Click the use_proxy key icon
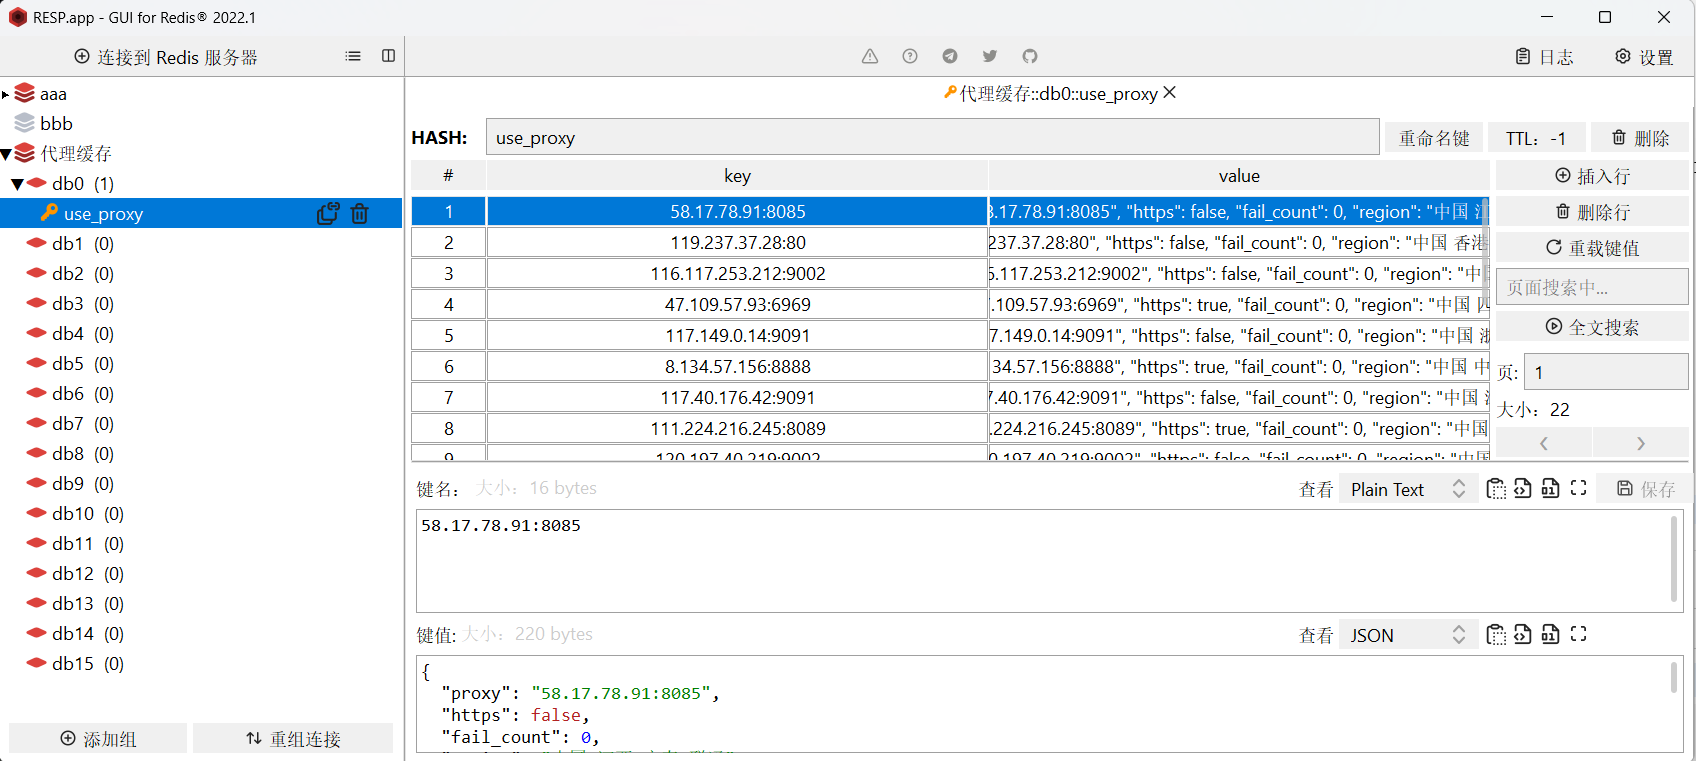Image resolution: width=1696 pixels, height=761 pixels. [49, 213]
